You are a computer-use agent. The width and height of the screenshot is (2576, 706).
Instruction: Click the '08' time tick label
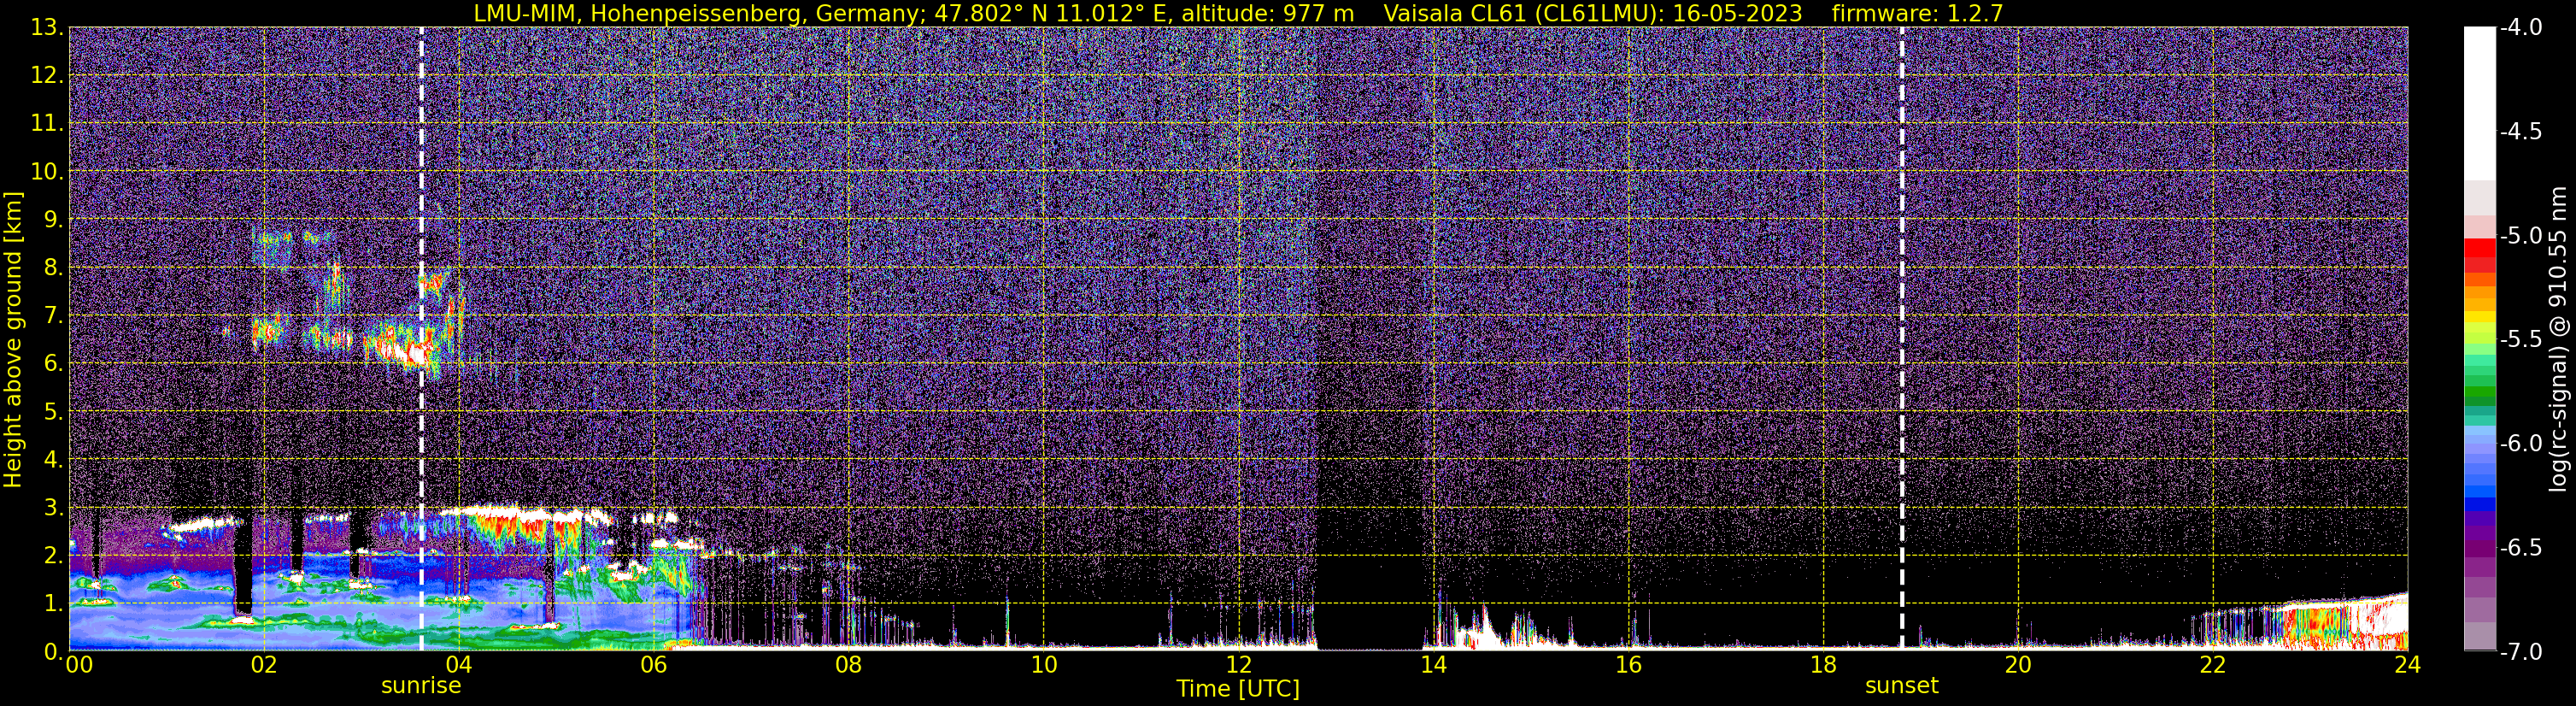pos(848,665)
